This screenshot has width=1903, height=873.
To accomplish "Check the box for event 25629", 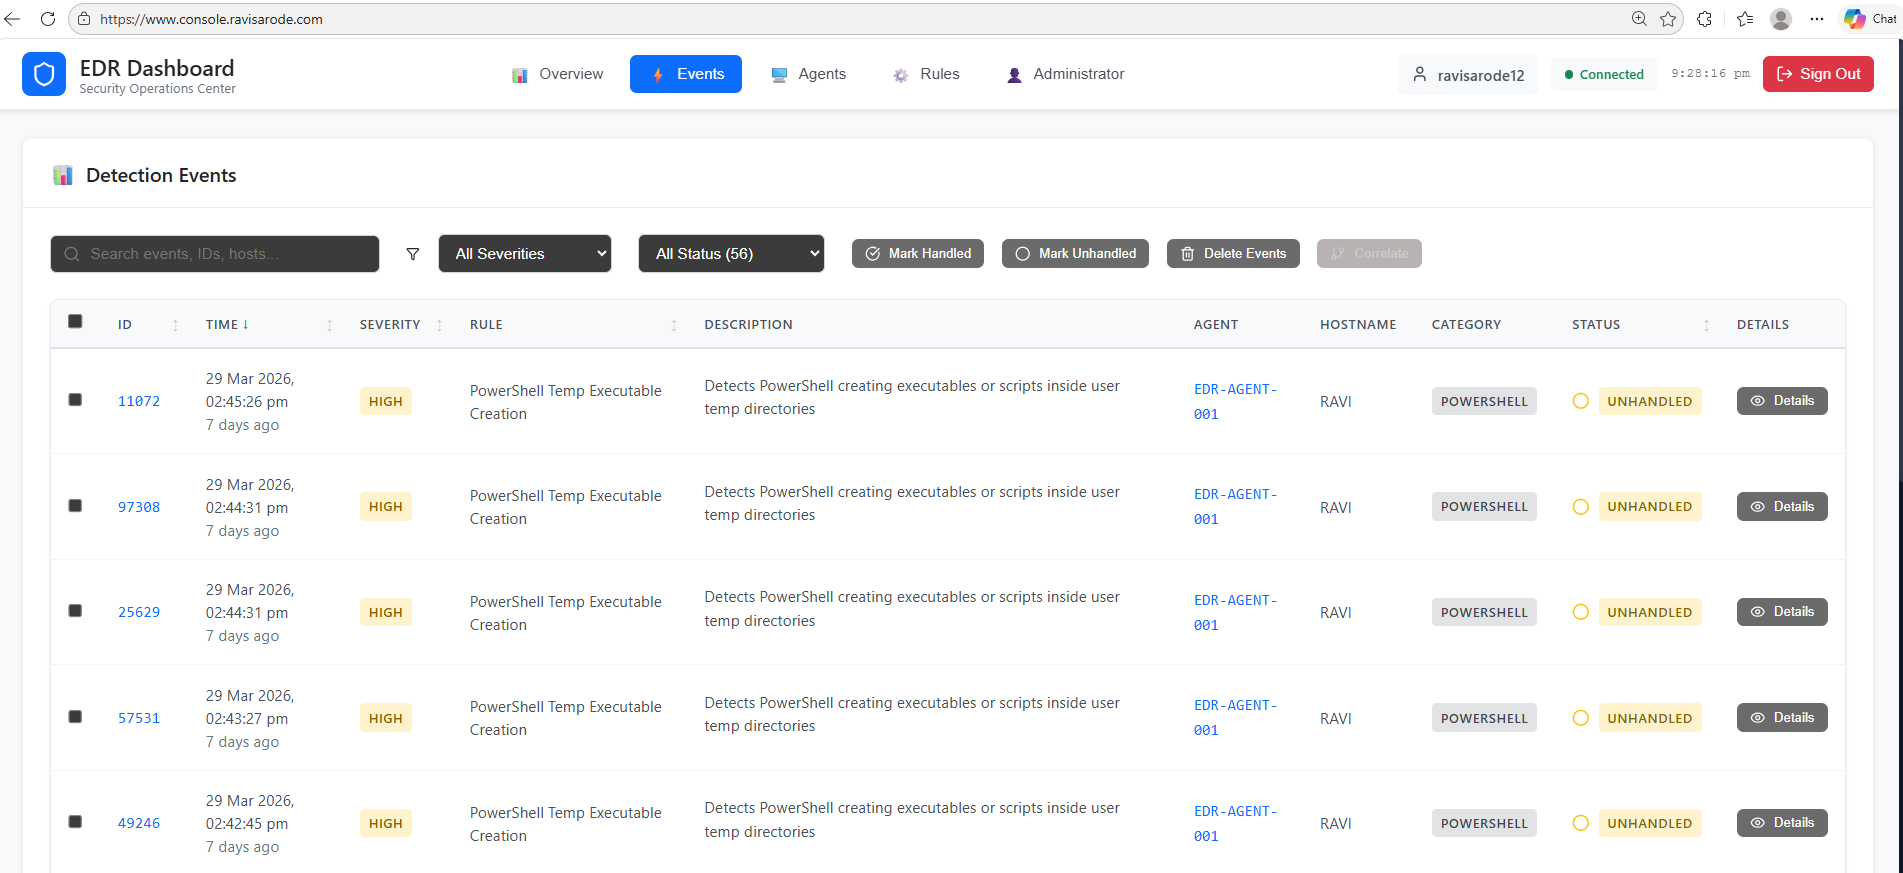I will [x=75, y=611].
